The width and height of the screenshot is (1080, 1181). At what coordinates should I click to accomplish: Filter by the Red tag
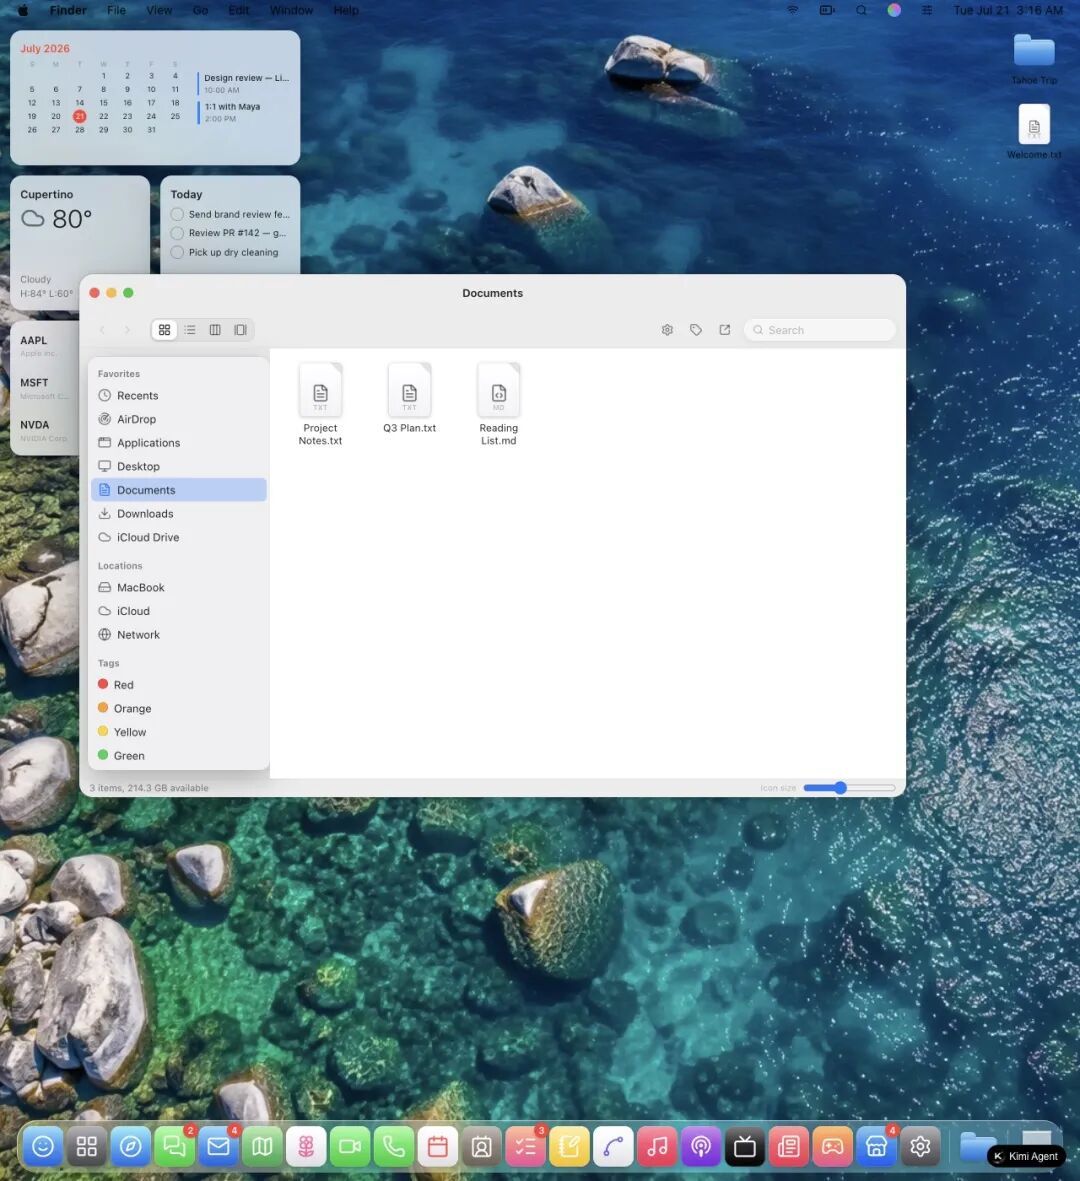(x=178, y=685)
